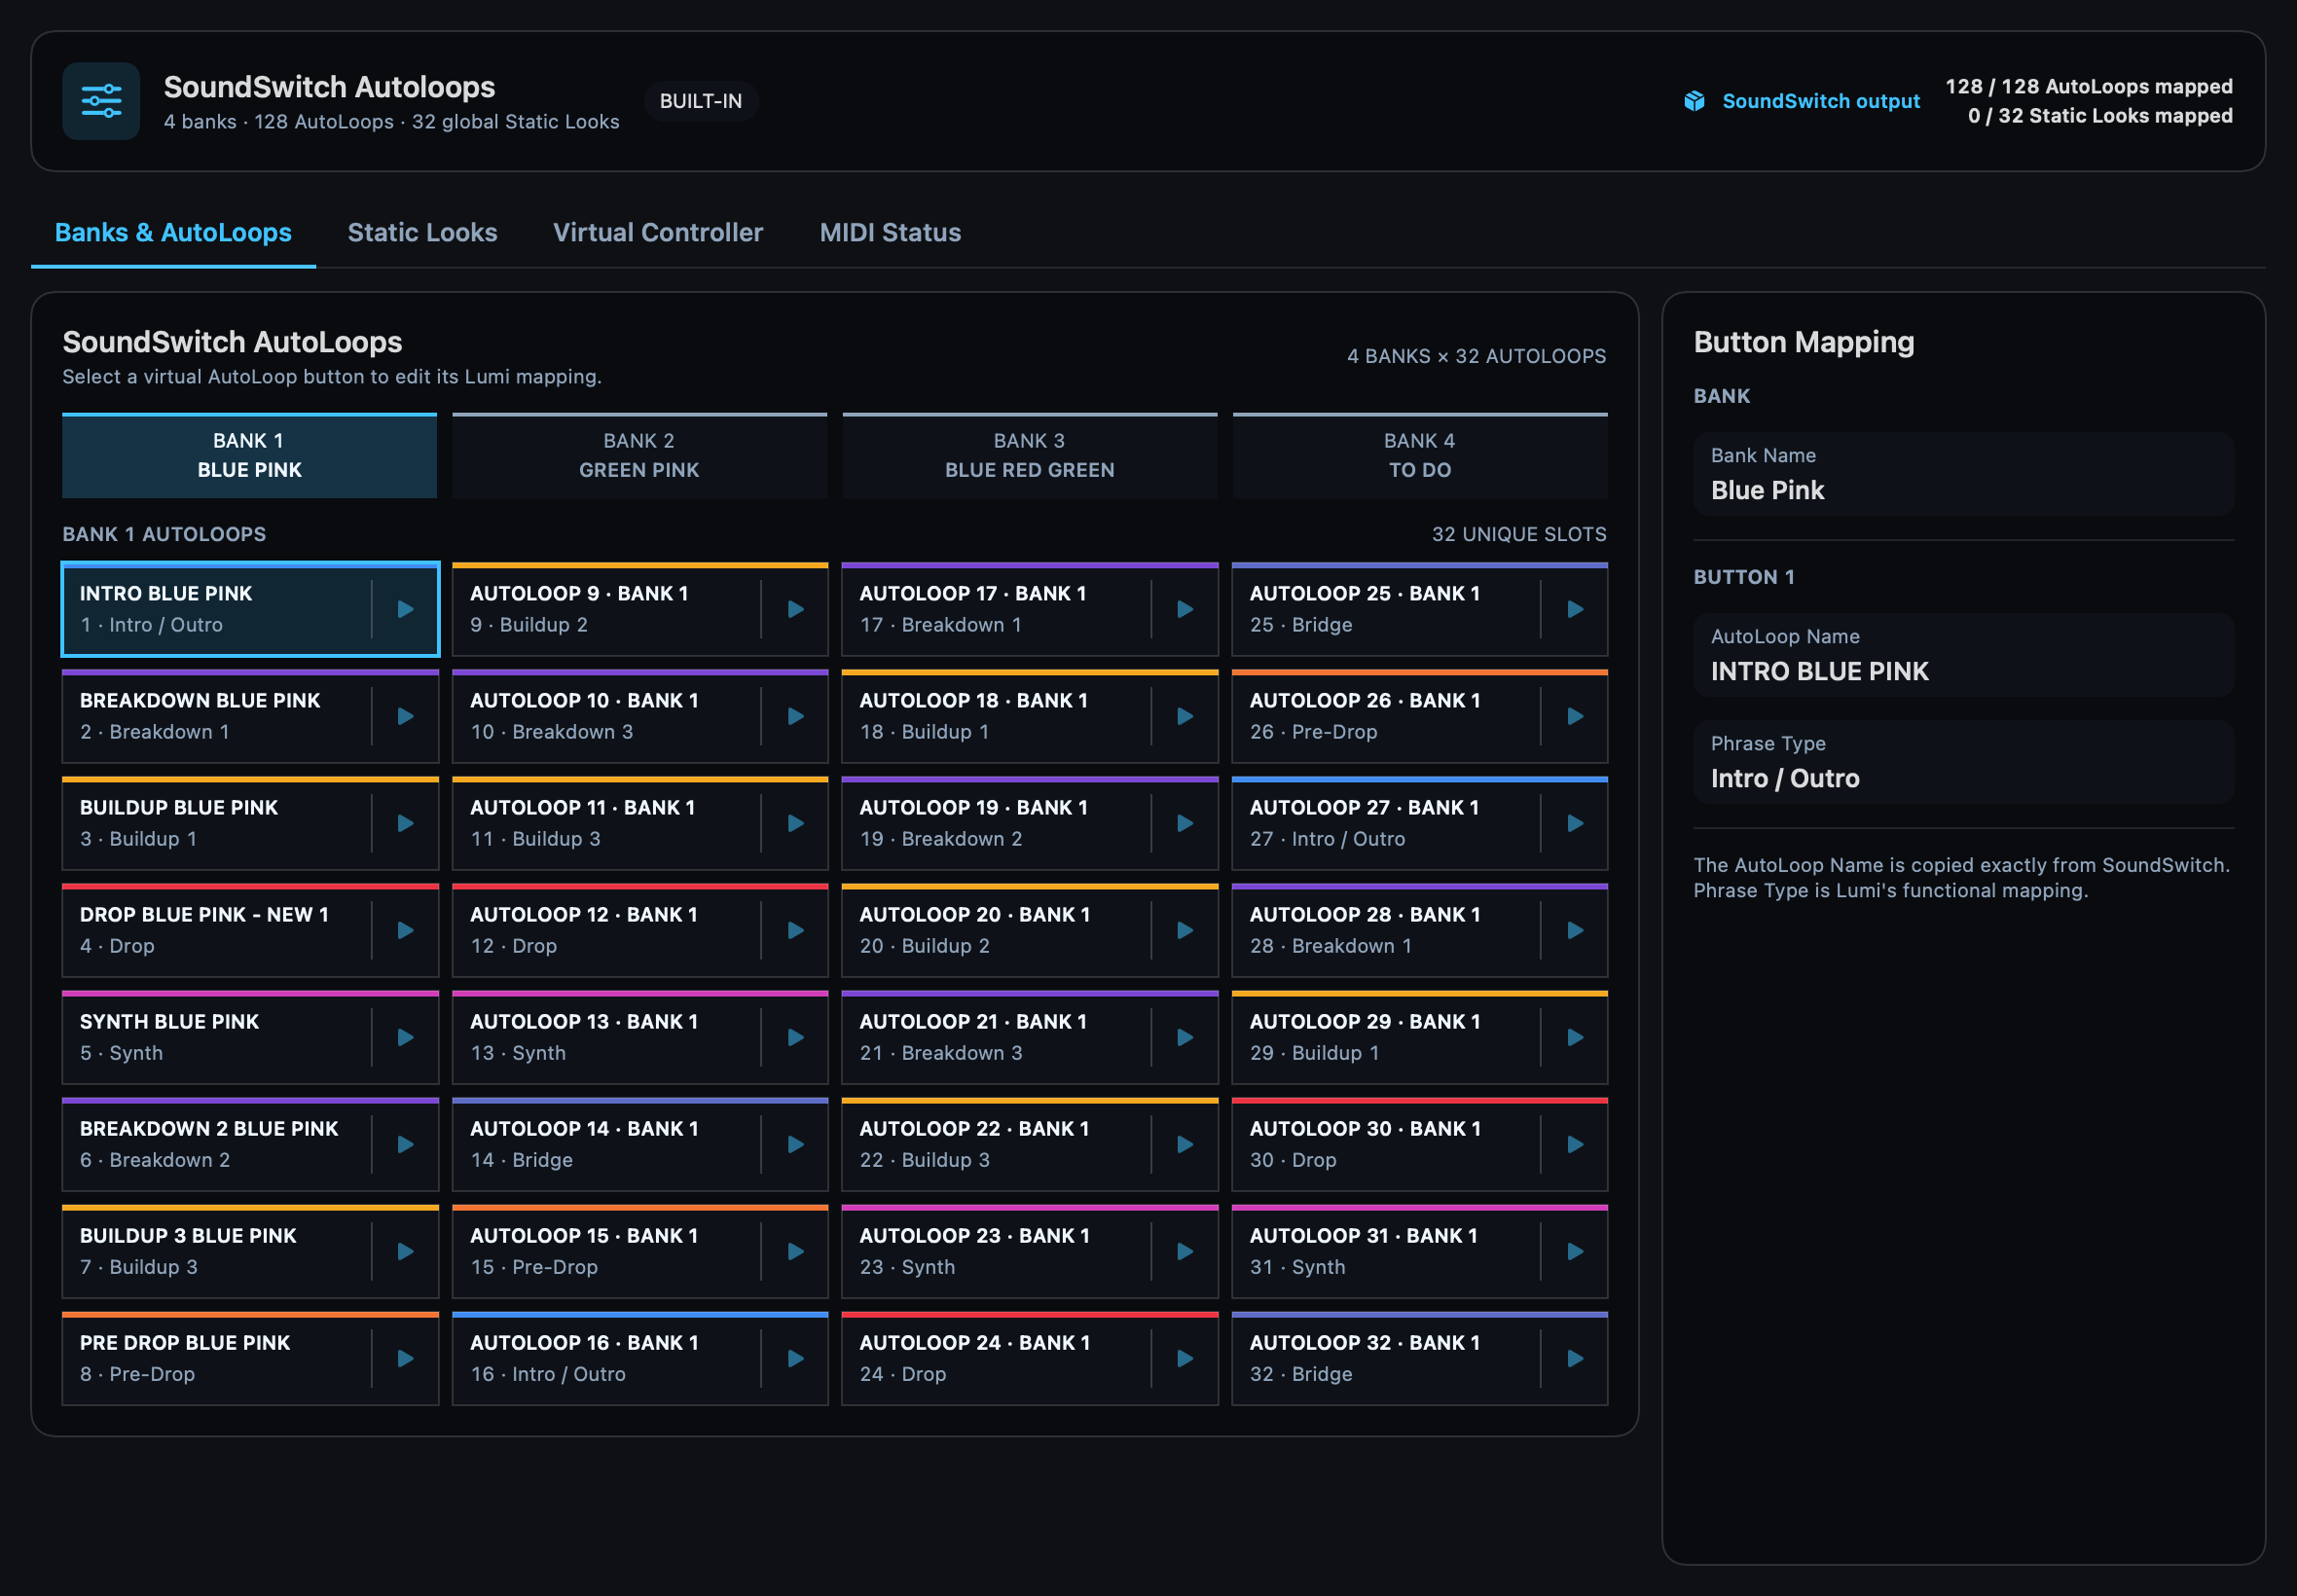Start Autoloop 24 Drop playback

pos(1185,1358)
